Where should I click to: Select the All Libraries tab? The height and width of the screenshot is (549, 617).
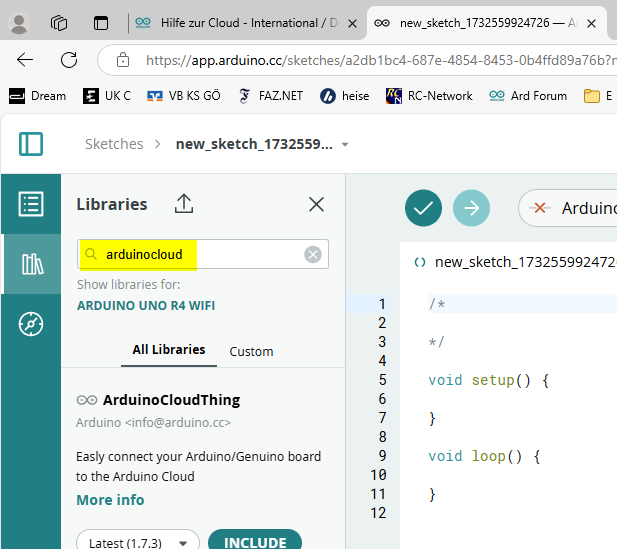[x=169, y=350]
